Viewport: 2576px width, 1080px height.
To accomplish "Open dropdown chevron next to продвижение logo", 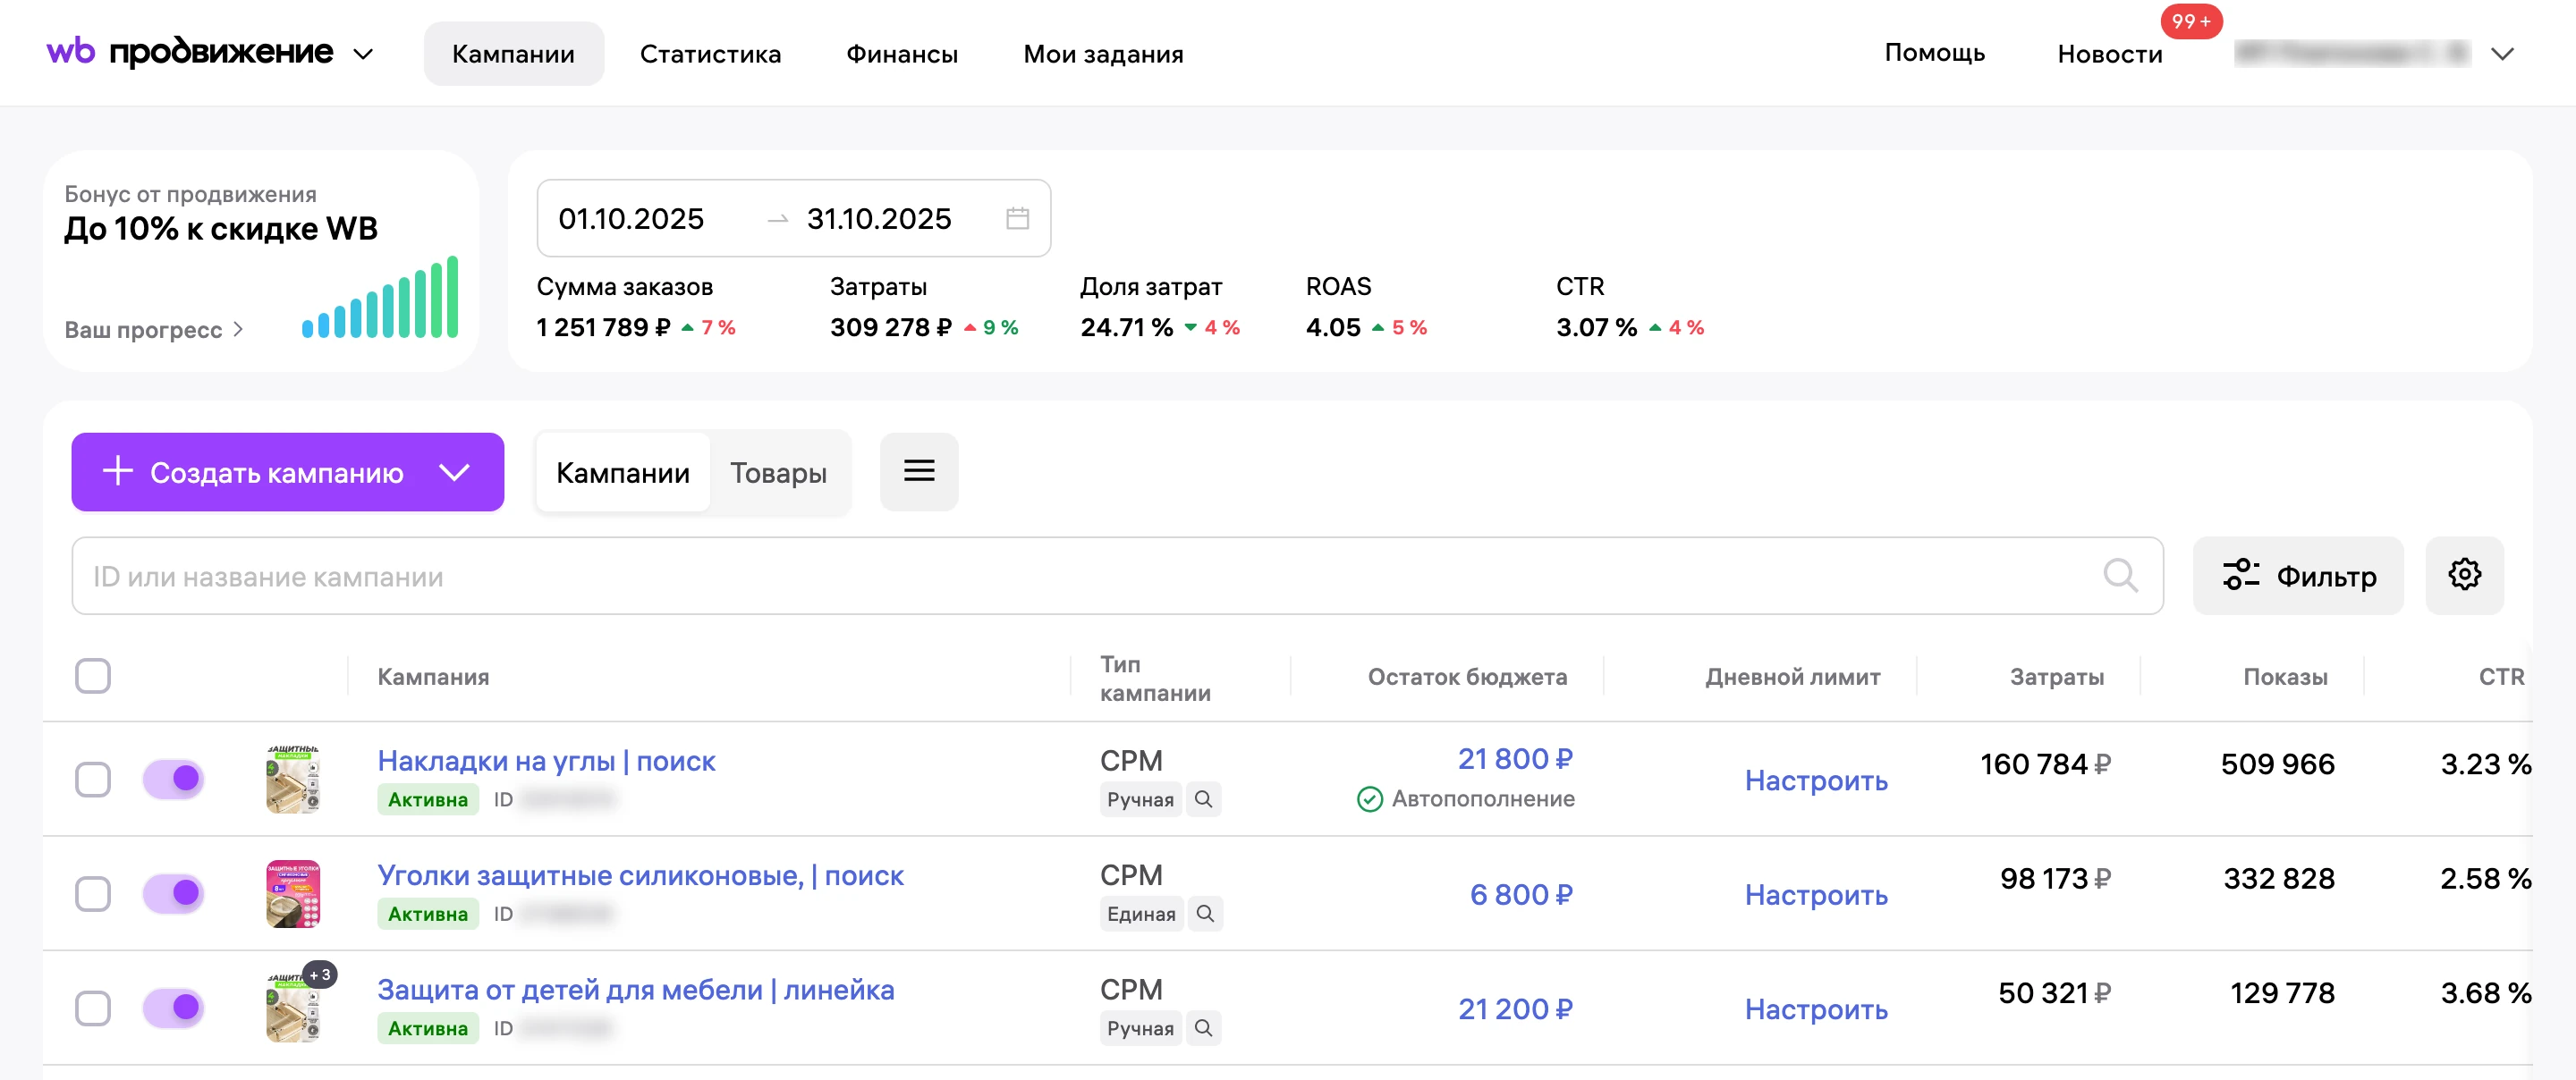I will tap(363, 54).
